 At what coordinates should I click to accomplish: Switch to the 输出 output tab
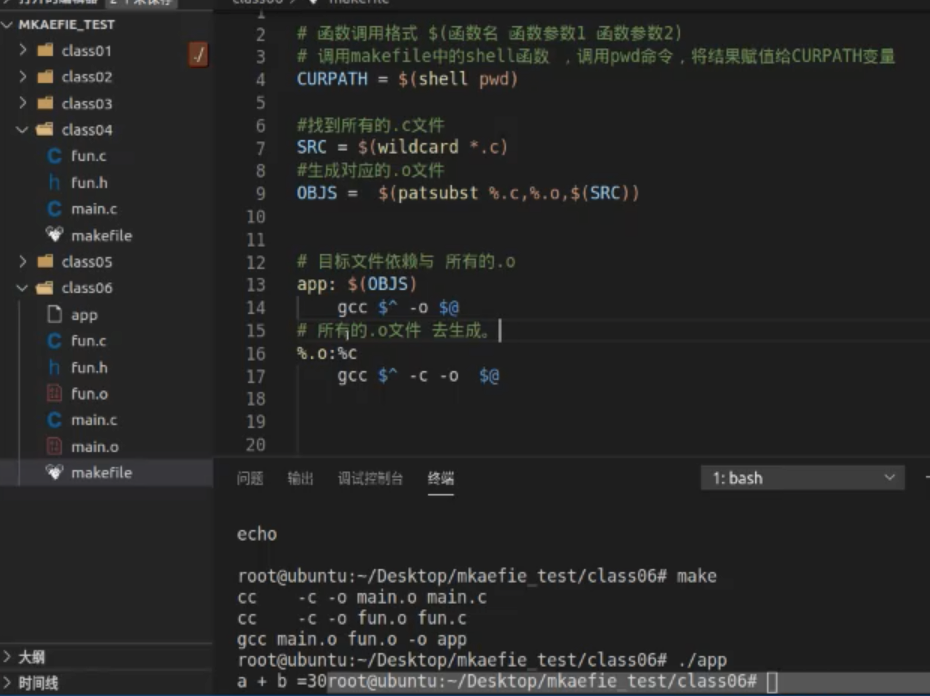click(x=300, y=478)
